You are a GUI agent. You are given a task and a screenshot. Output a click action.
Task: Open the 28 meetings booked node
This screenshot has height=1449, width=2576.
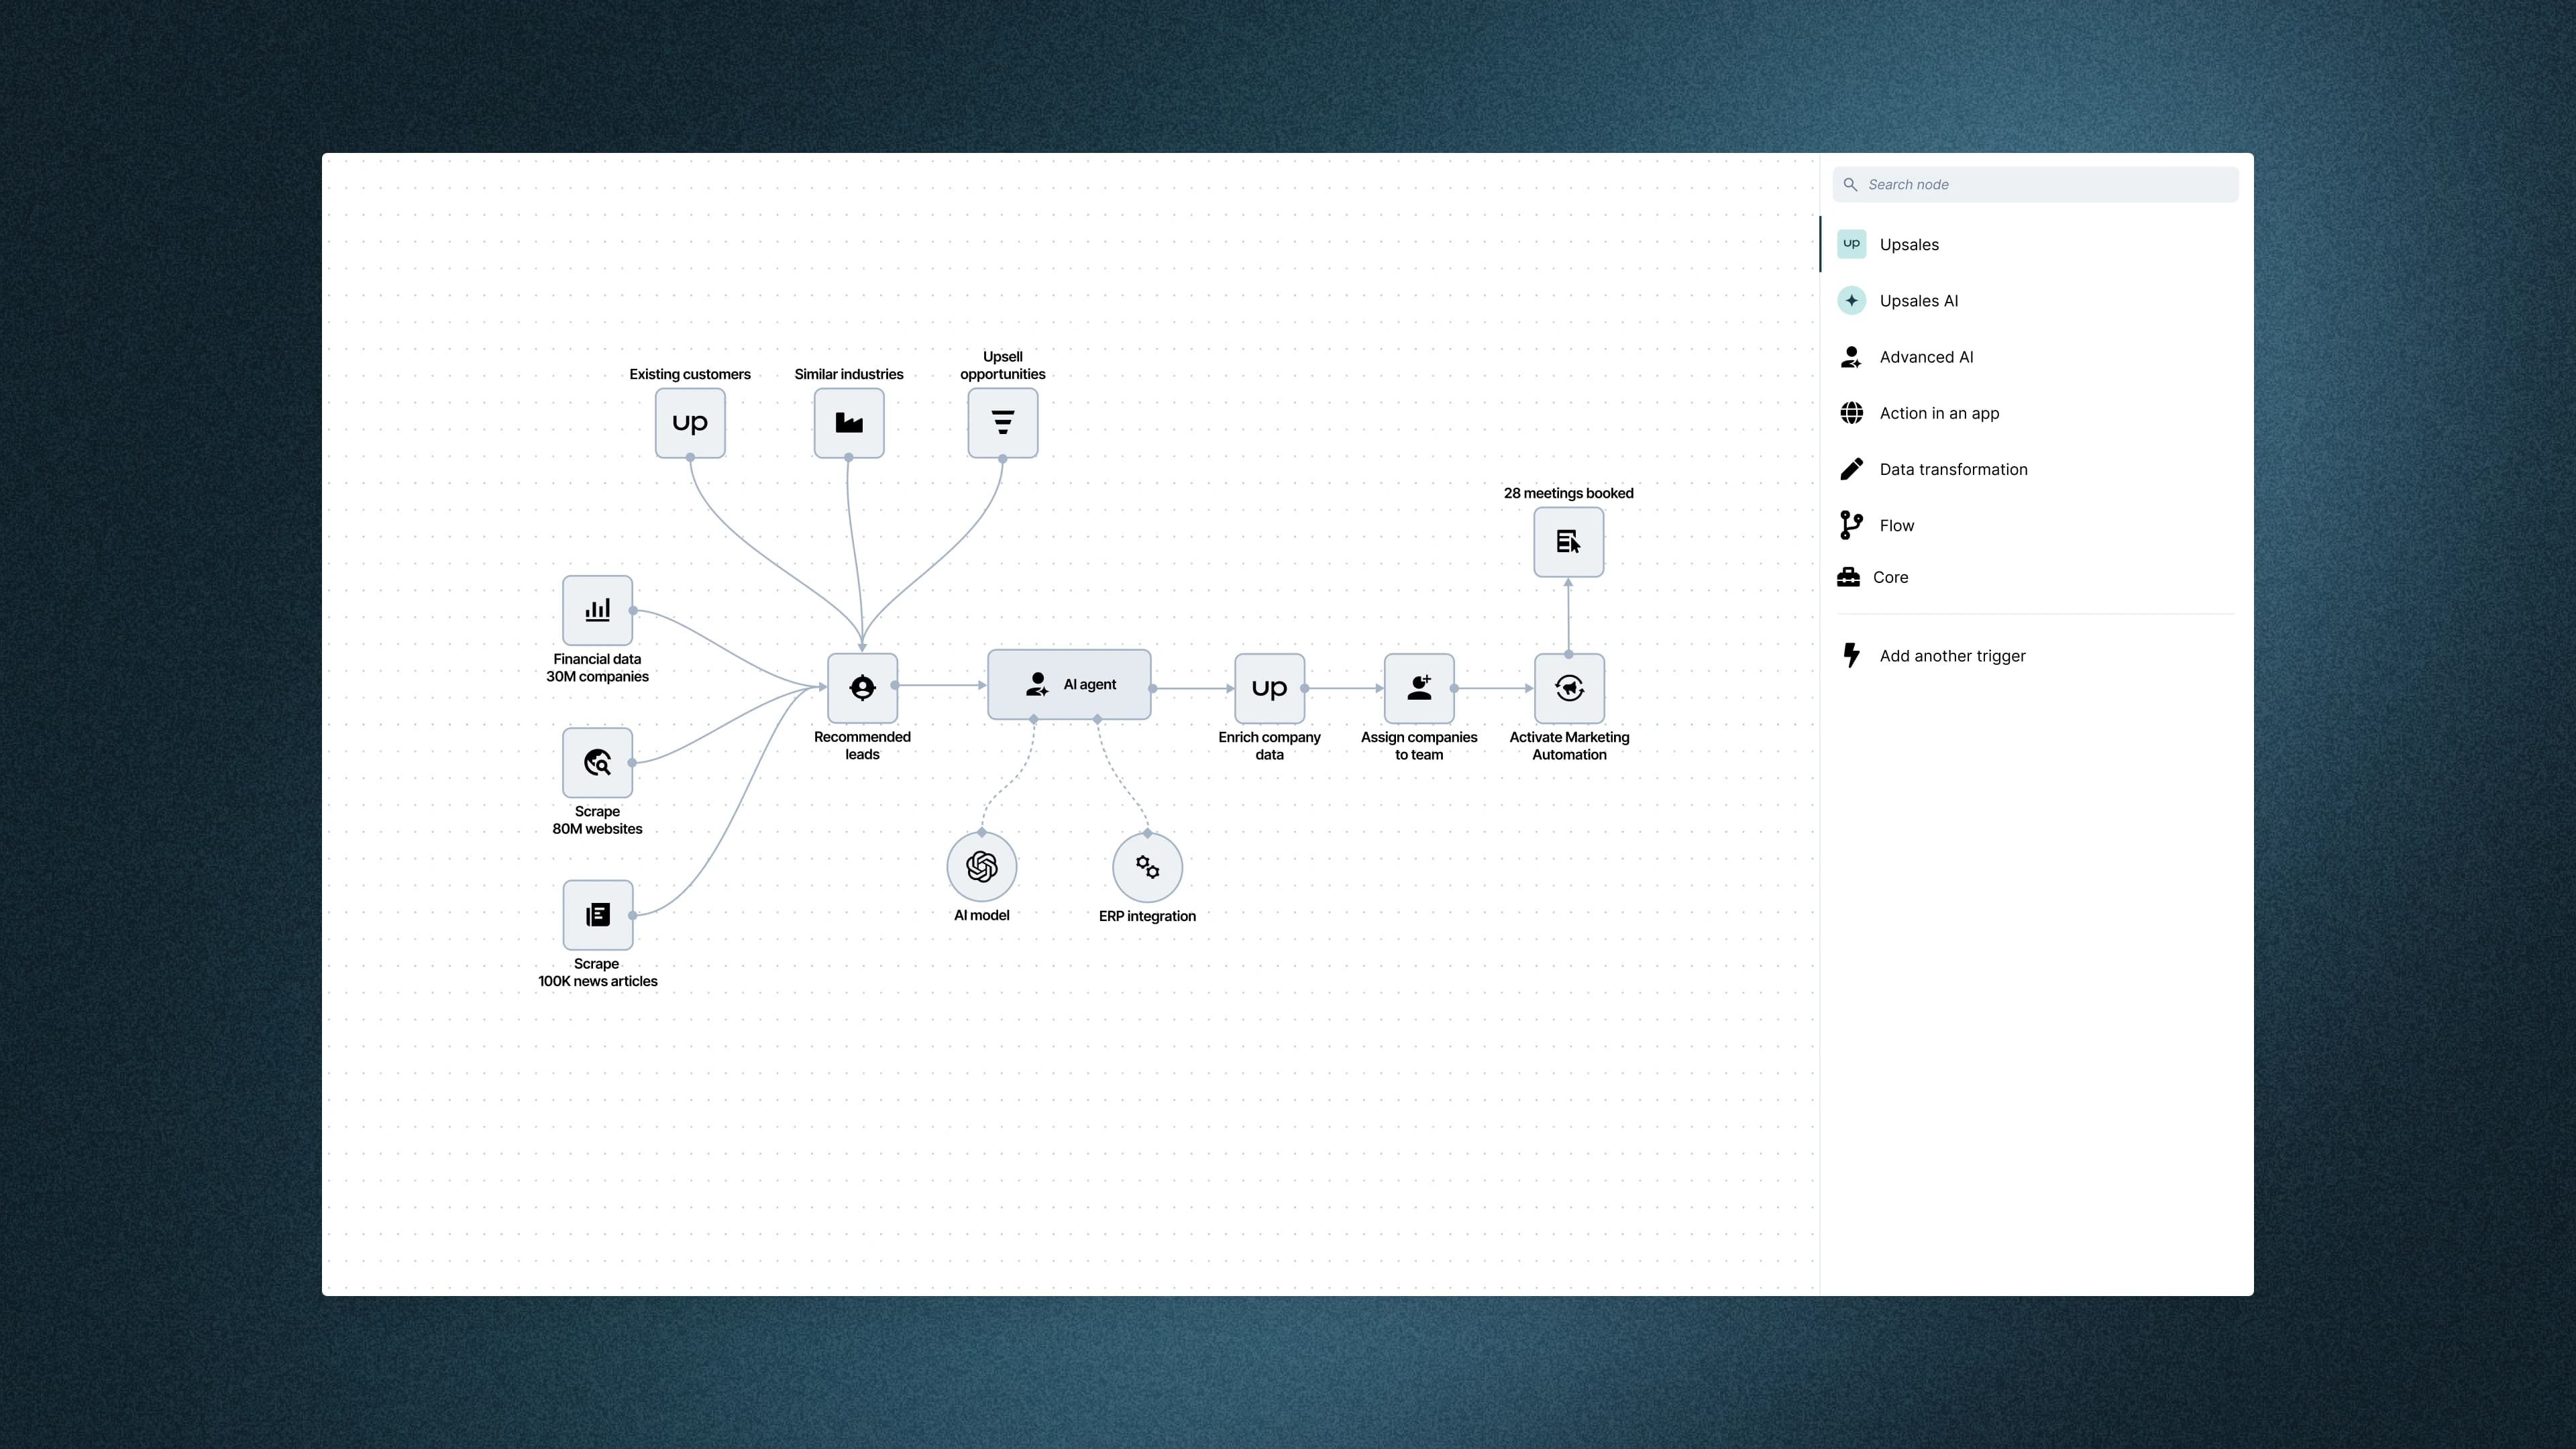pos(1568,542)
